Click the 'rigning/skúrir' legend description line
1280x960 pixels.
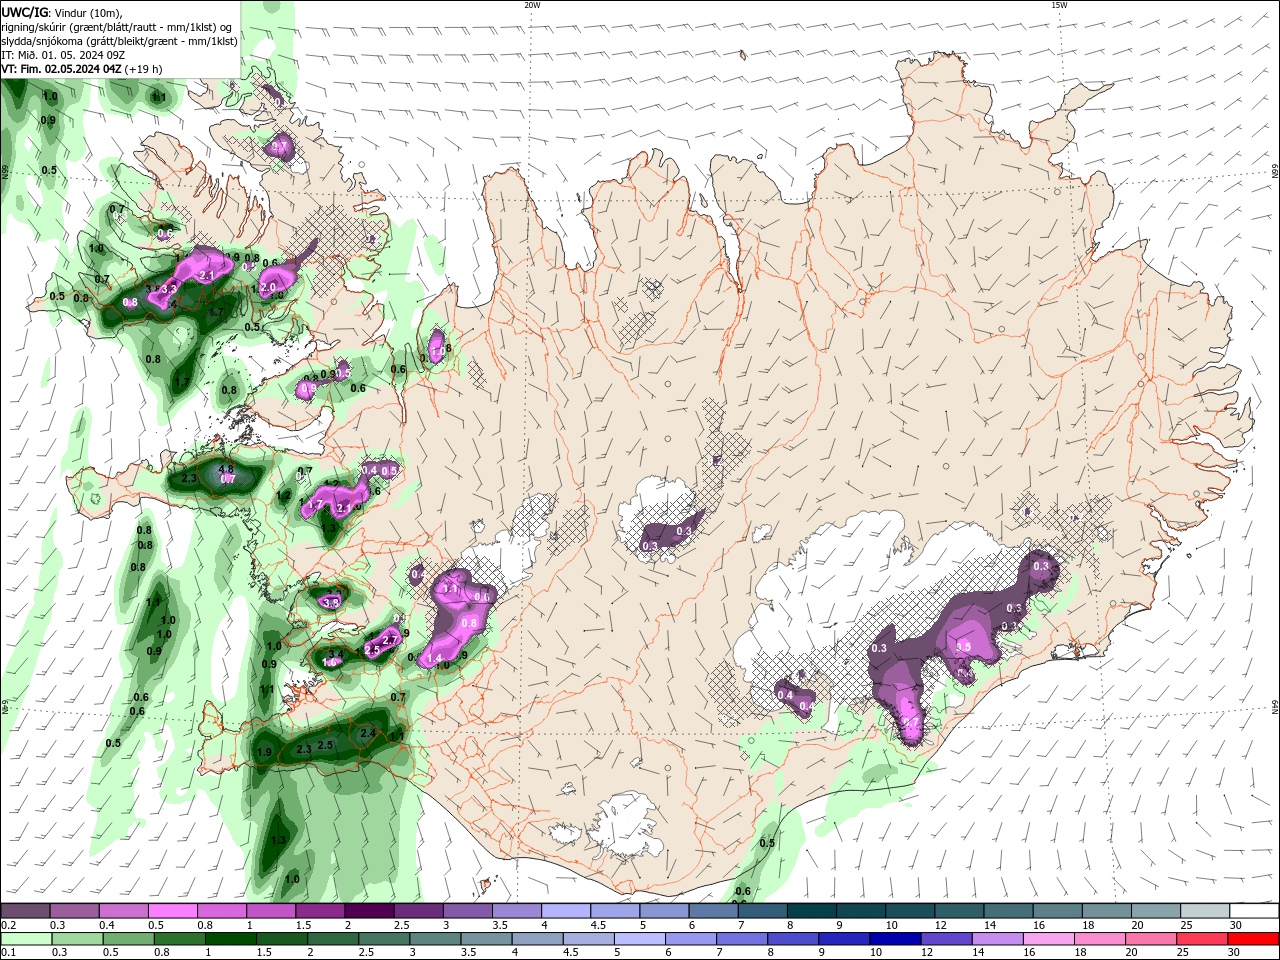117,27
